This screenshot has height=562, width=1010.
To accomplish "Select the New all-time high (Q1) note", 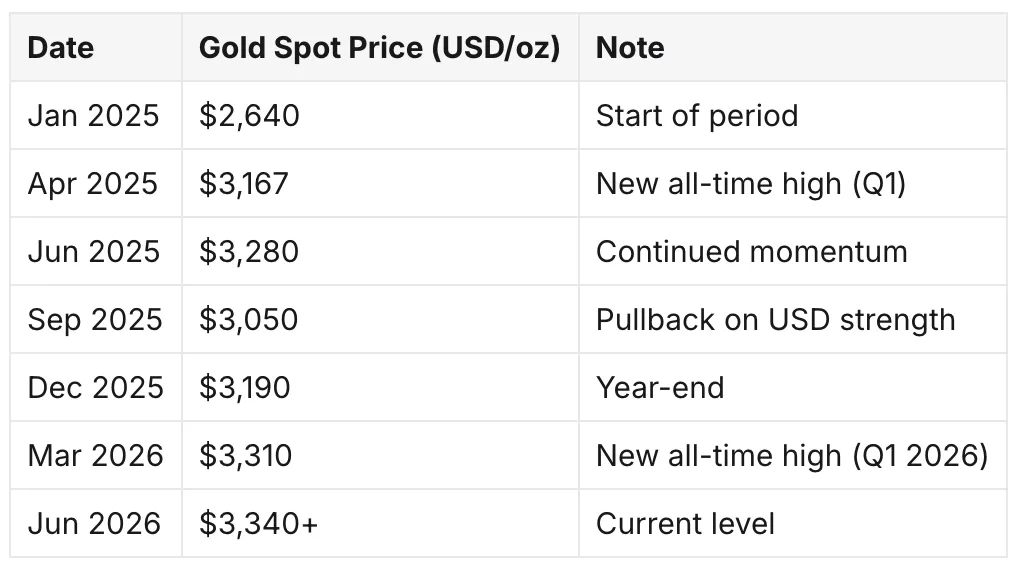I will (751, 184).
